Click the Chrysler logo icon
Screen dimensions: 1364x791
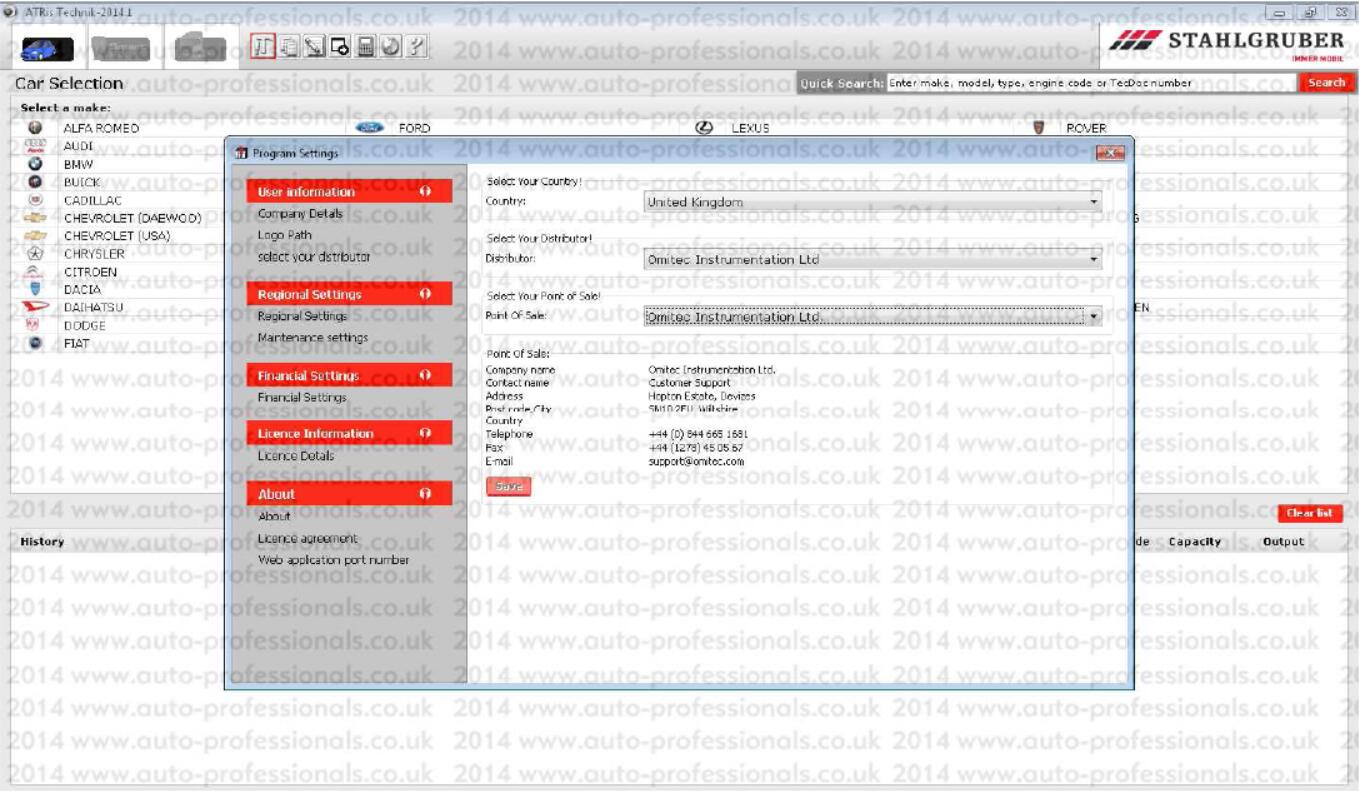point(35,254)
